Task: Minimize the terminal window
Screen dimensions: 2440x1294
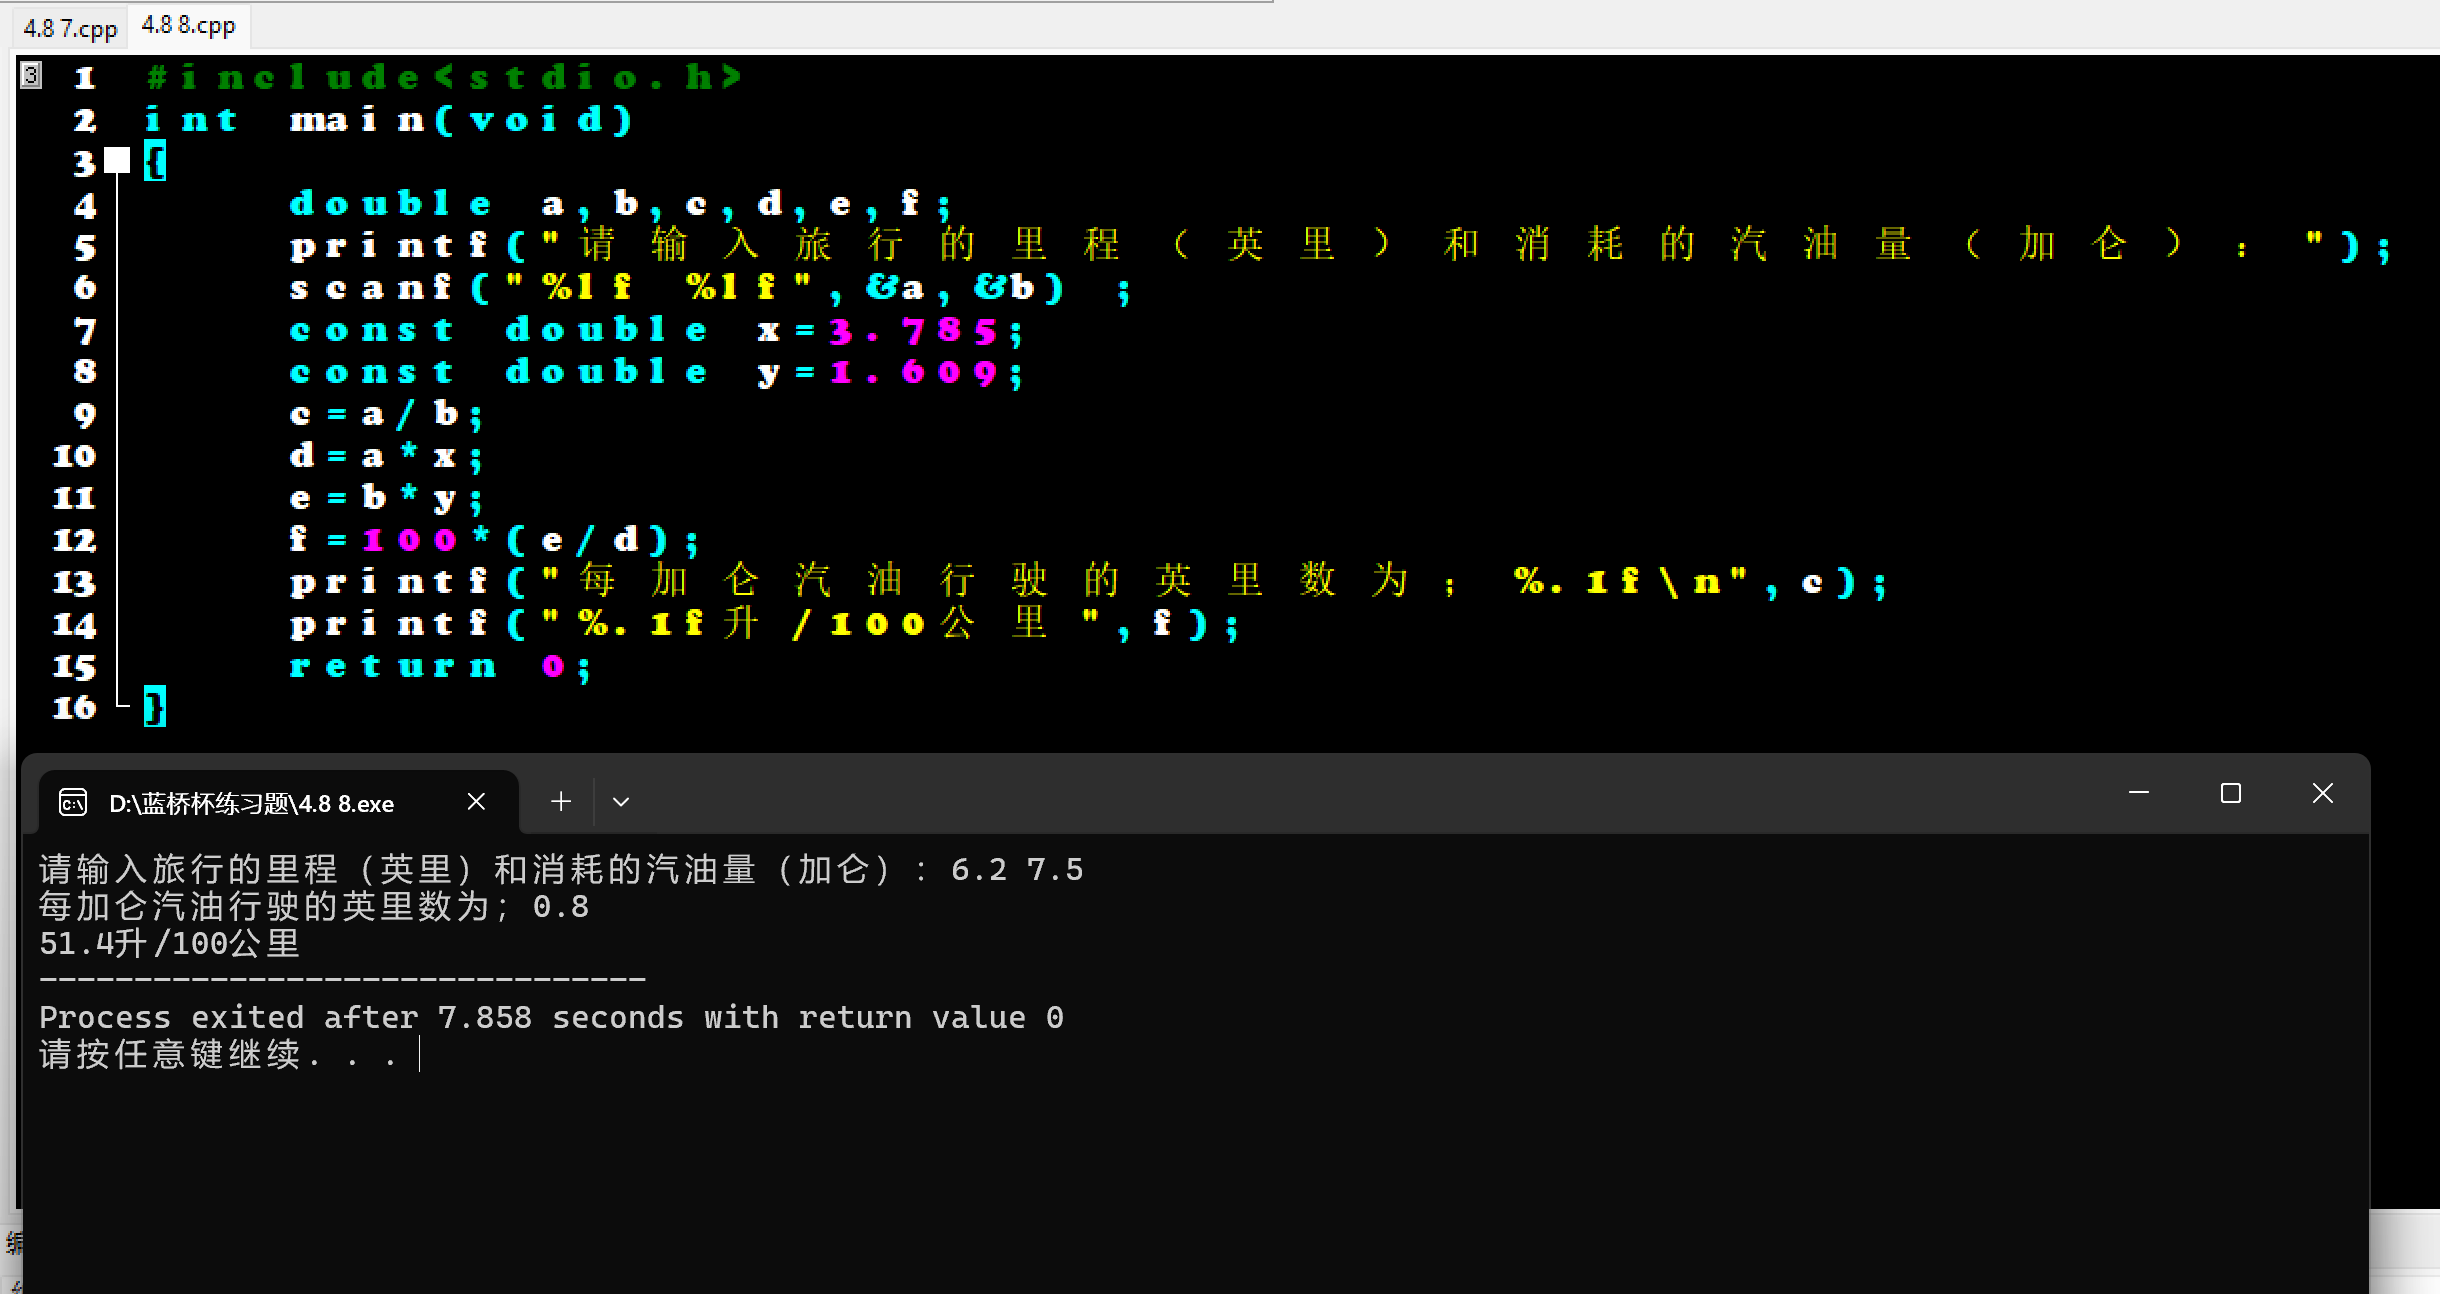Action: [x=2139, y=793]
